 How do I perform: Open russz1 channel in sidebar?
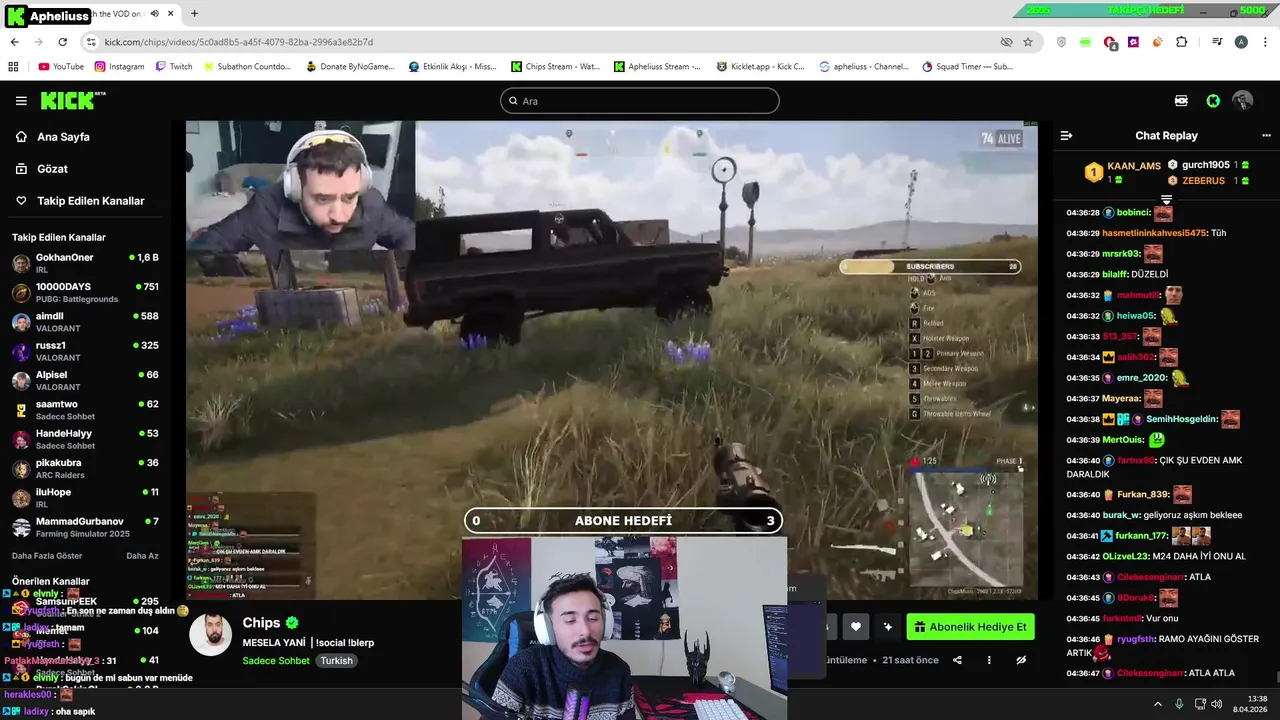click(85, 352)
